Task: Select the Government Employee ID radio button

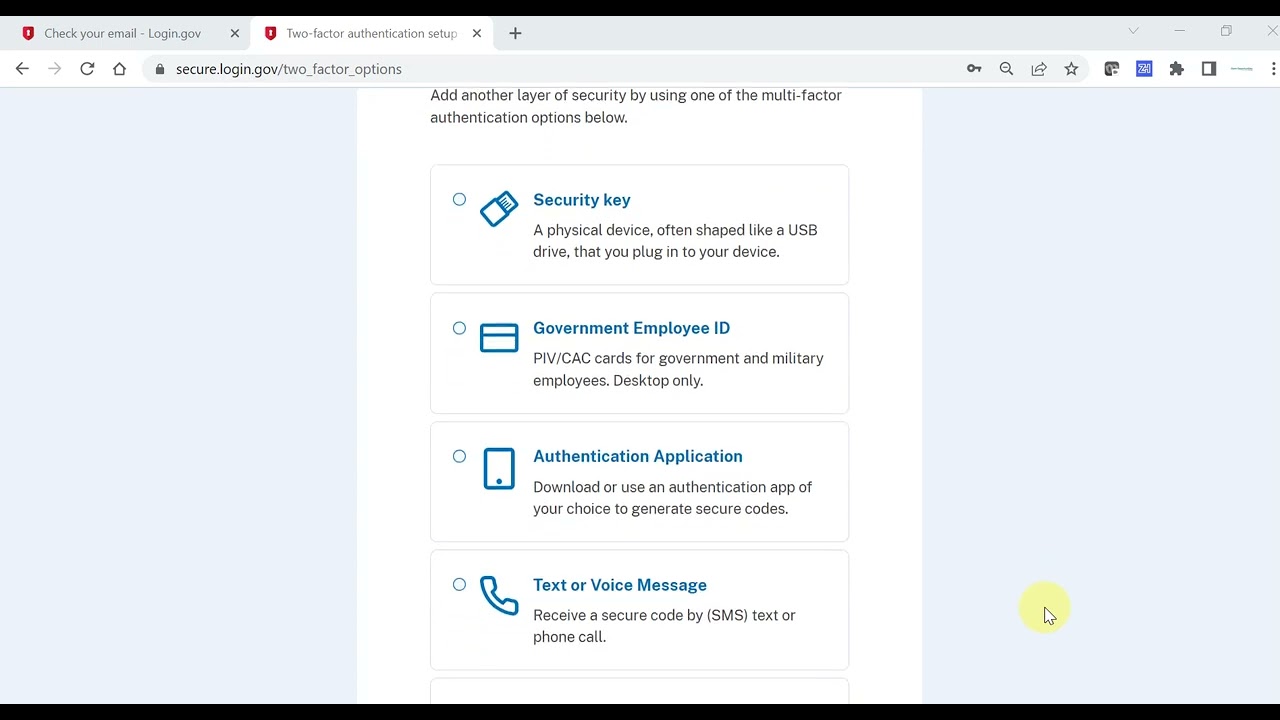Action: pos(459,328)
